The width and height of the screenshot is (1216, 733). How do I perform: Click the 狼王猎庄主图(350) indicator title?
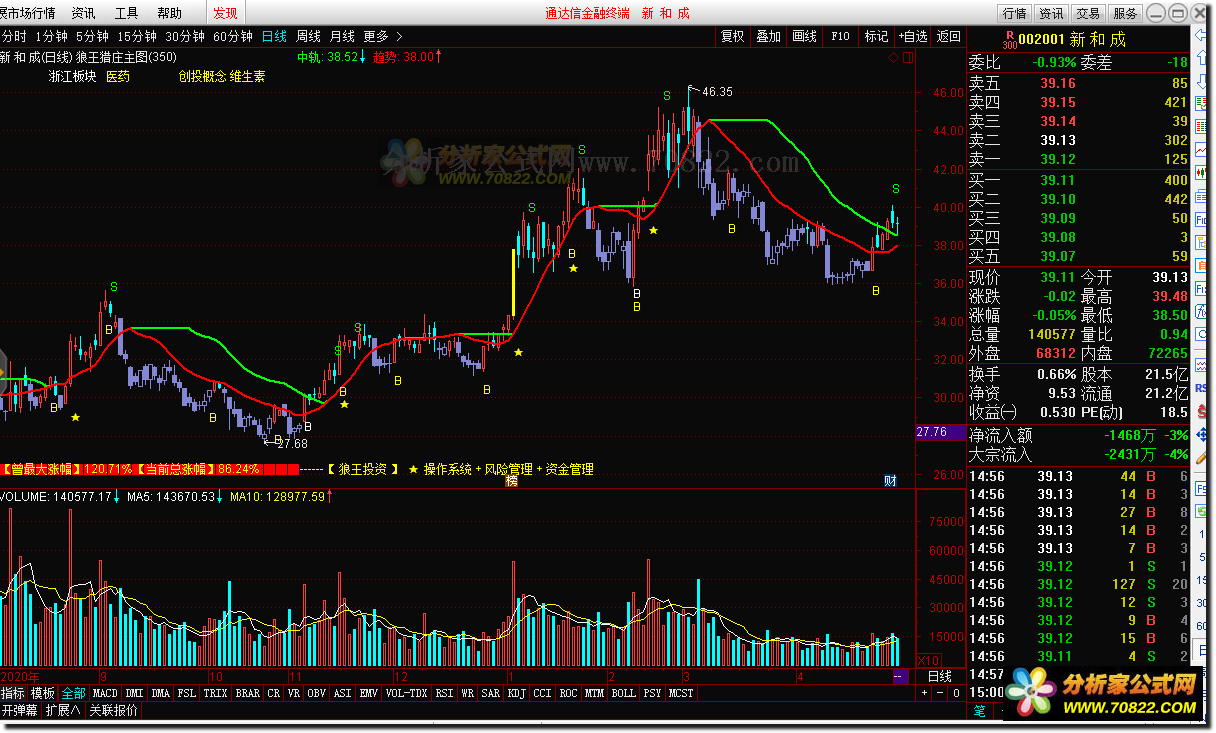(x=127, y=57)
